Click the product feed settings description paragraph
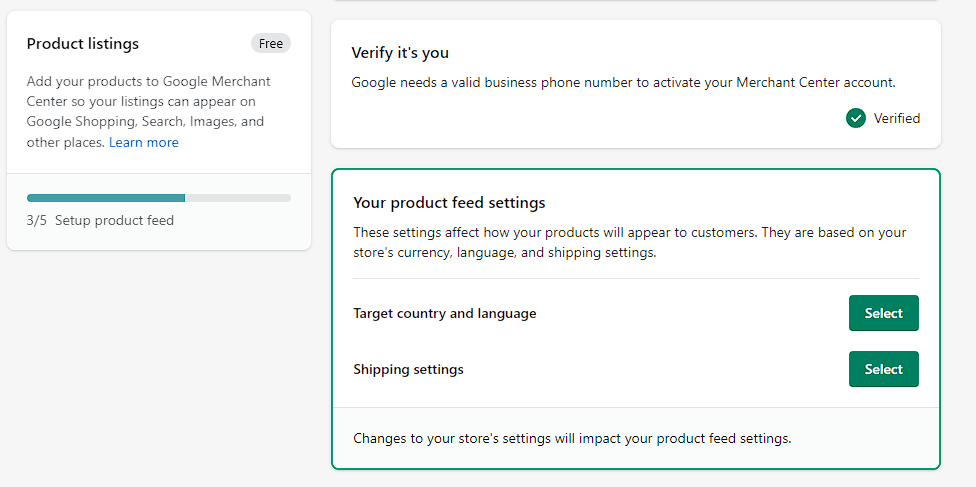 tap(630, 243)
